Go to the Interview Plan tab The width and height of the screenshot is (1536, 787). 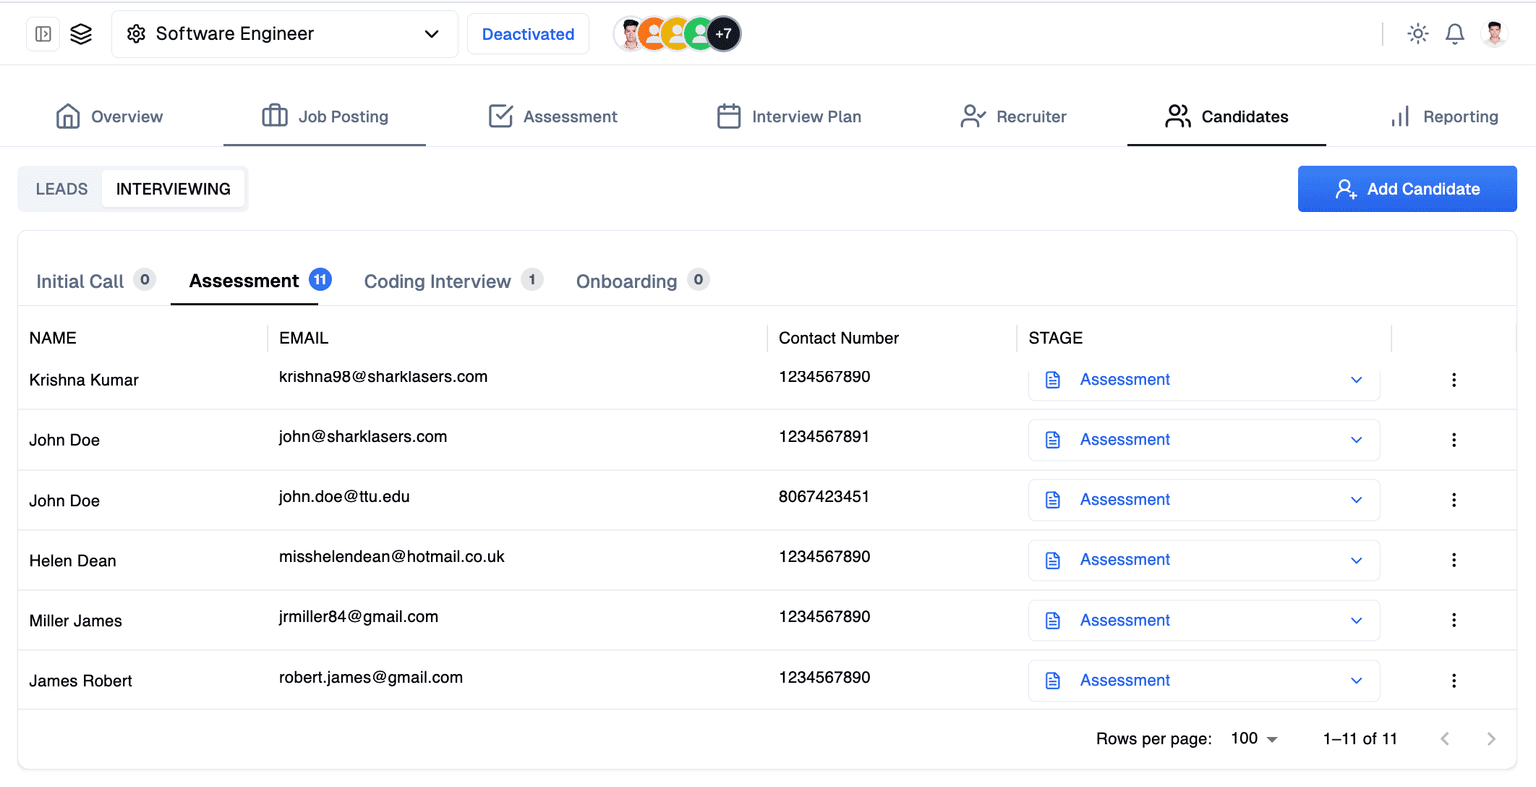coord(789,117)
